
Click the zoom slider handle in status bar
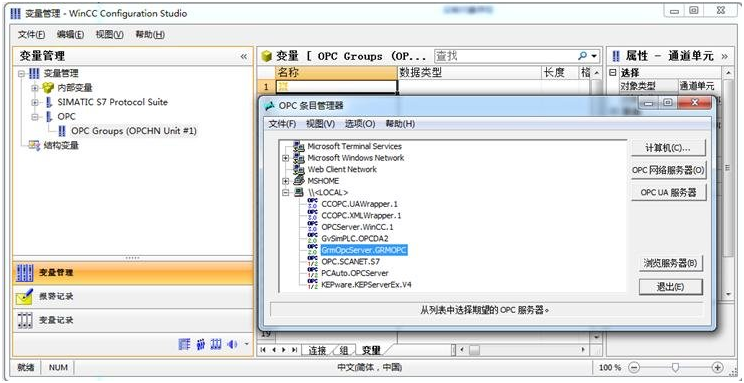(675, 367)
